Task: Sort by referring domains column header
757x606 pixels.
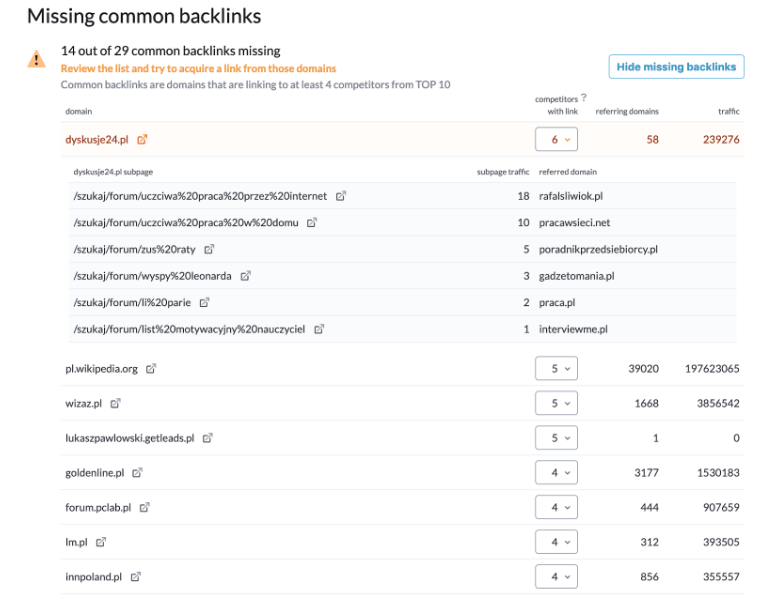Action: [627, 111]
